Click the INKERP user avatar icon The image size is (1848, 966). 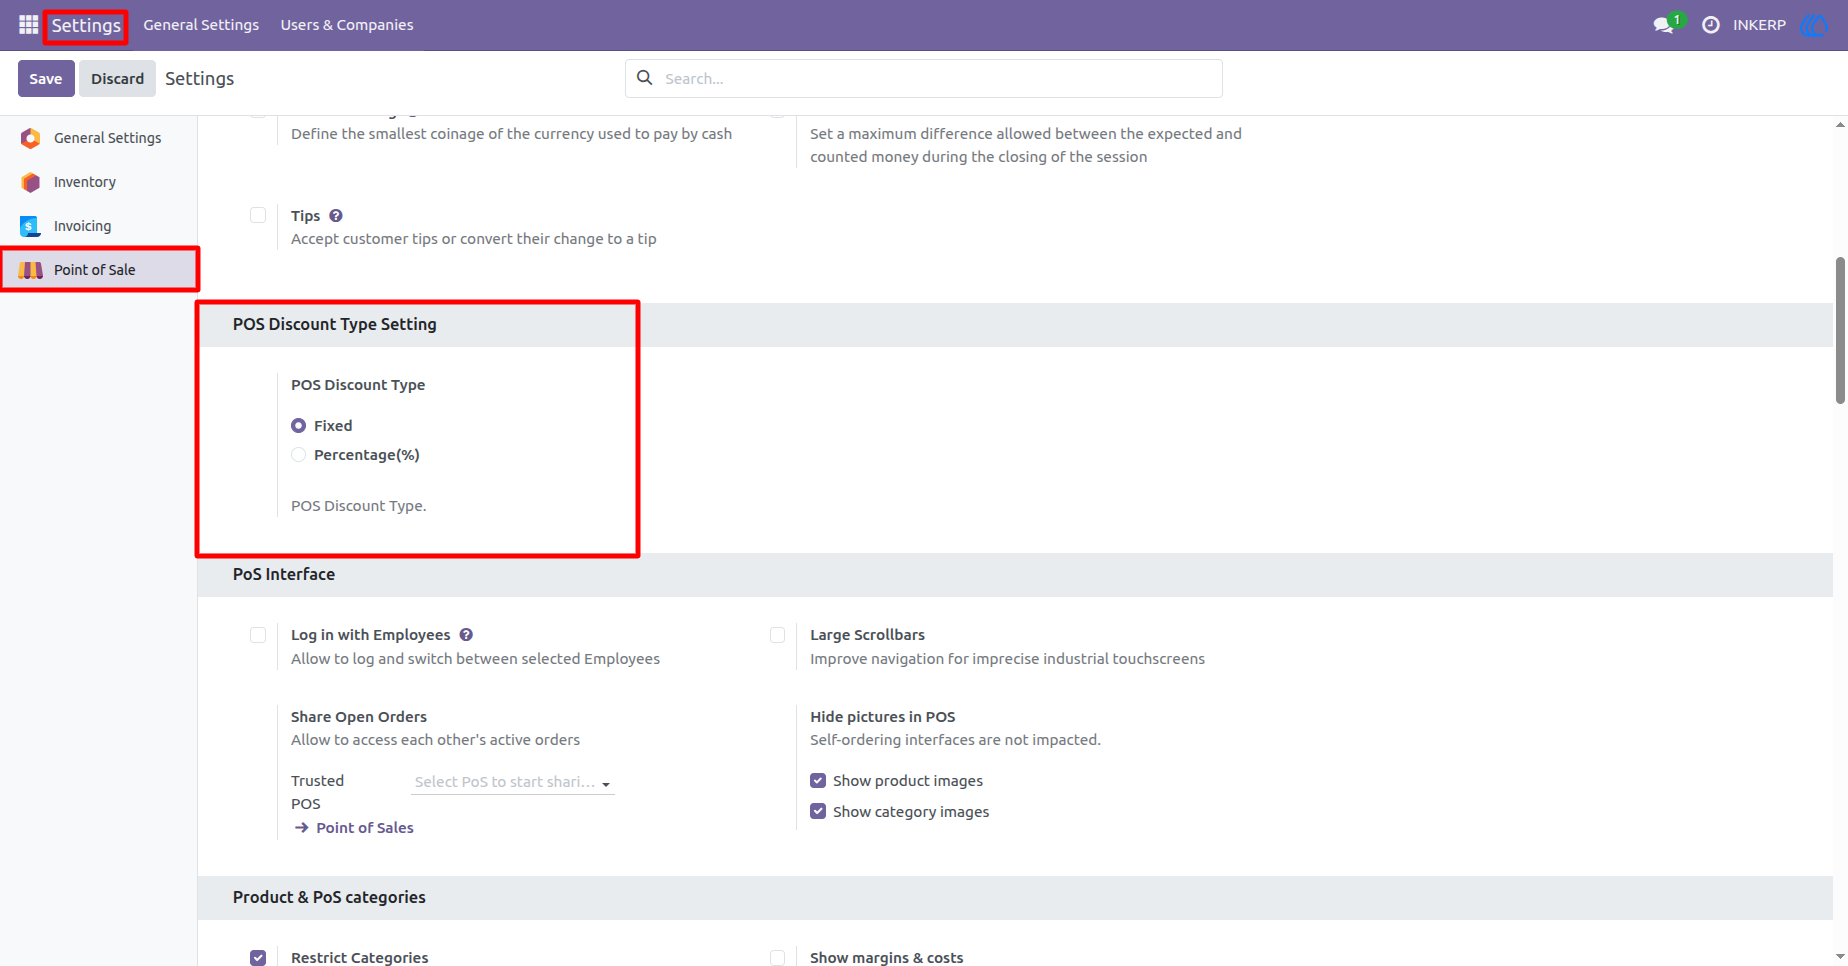click(x=1813, y=25)
